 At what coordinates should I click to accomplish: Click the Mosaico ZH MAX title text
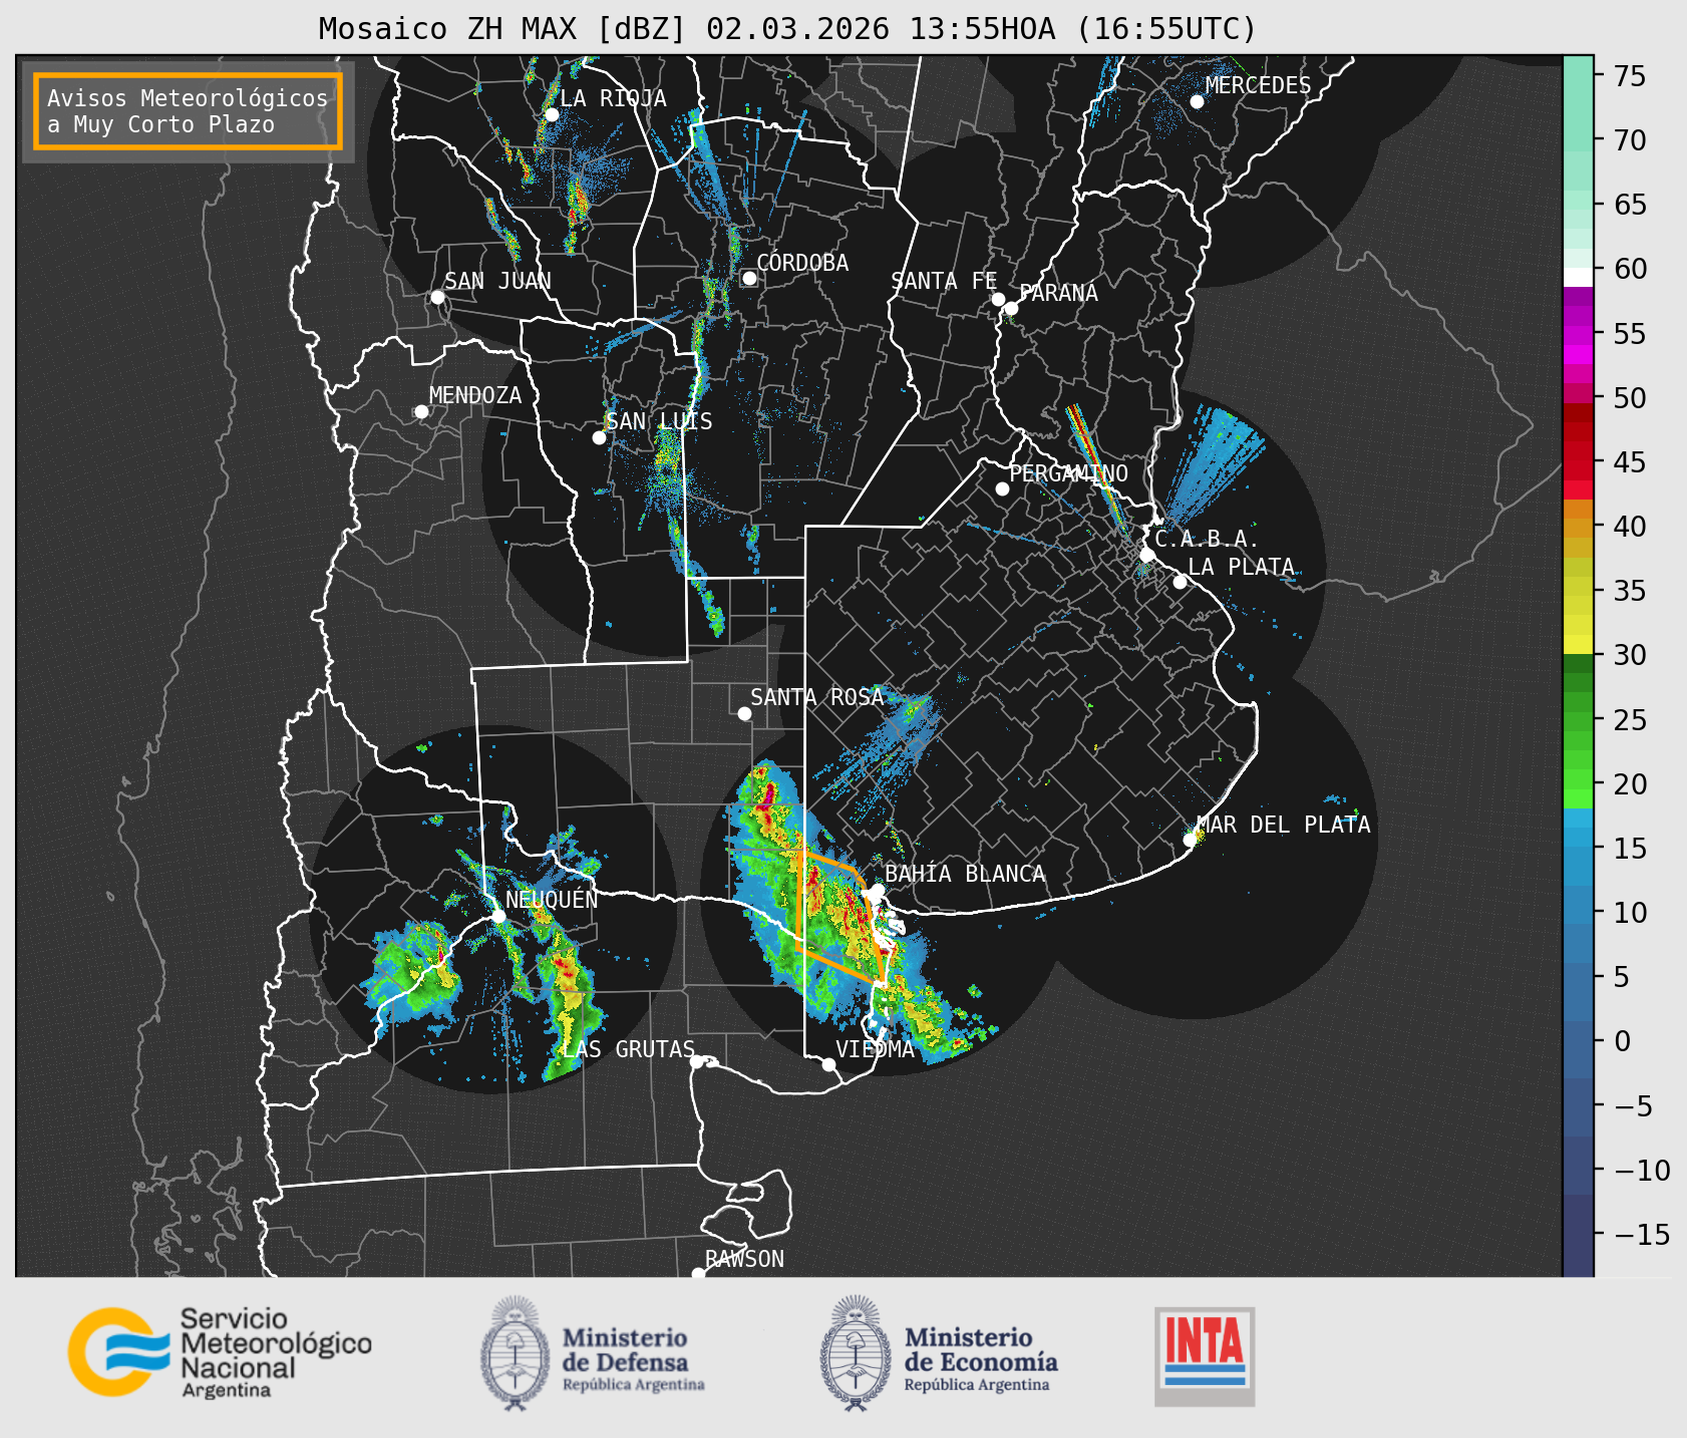(786, 29)
